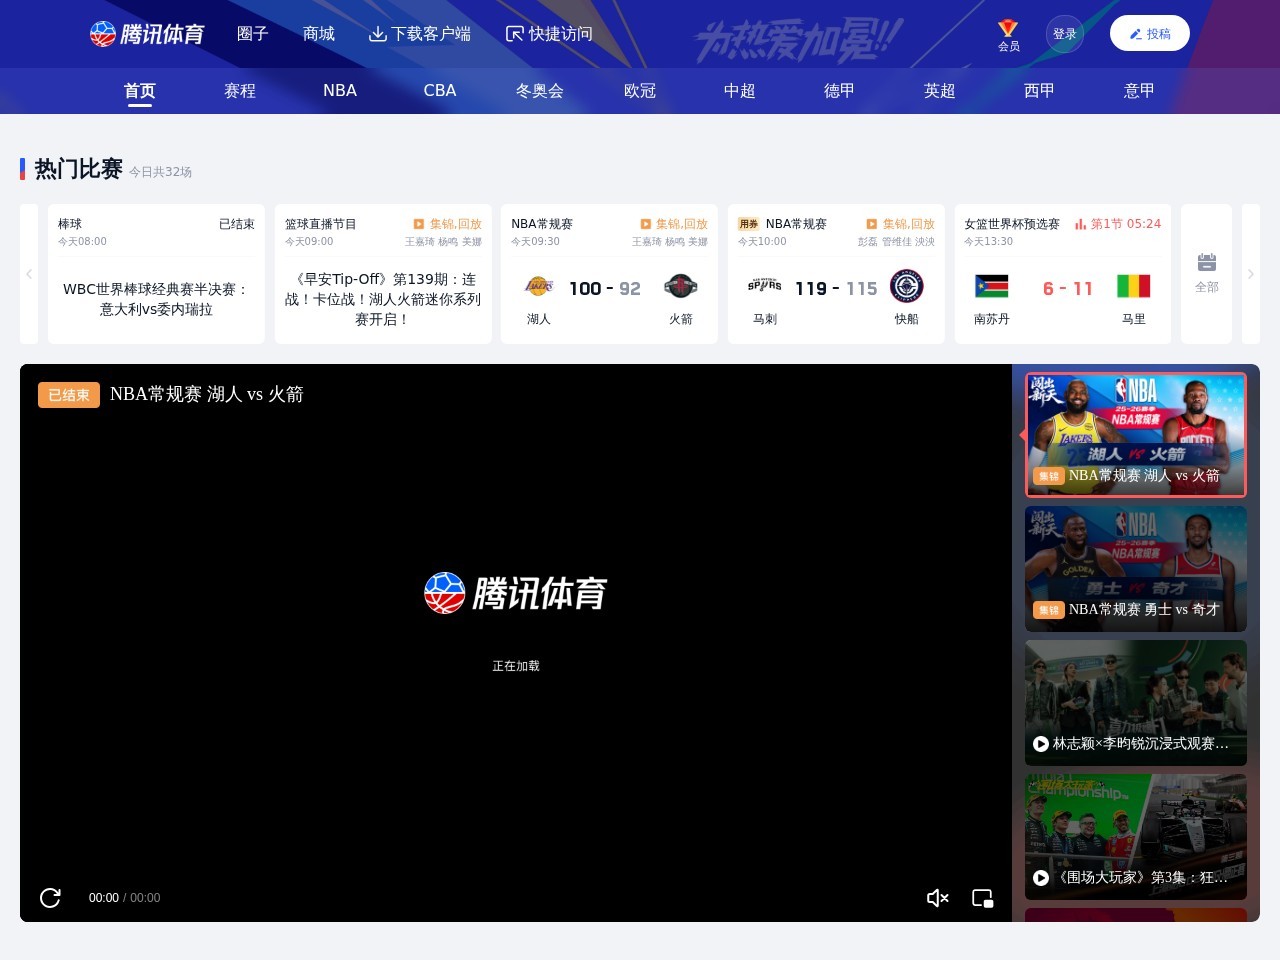Click the Spurs team logo
Screen dimensions: 1280x960
click(764, 287)
